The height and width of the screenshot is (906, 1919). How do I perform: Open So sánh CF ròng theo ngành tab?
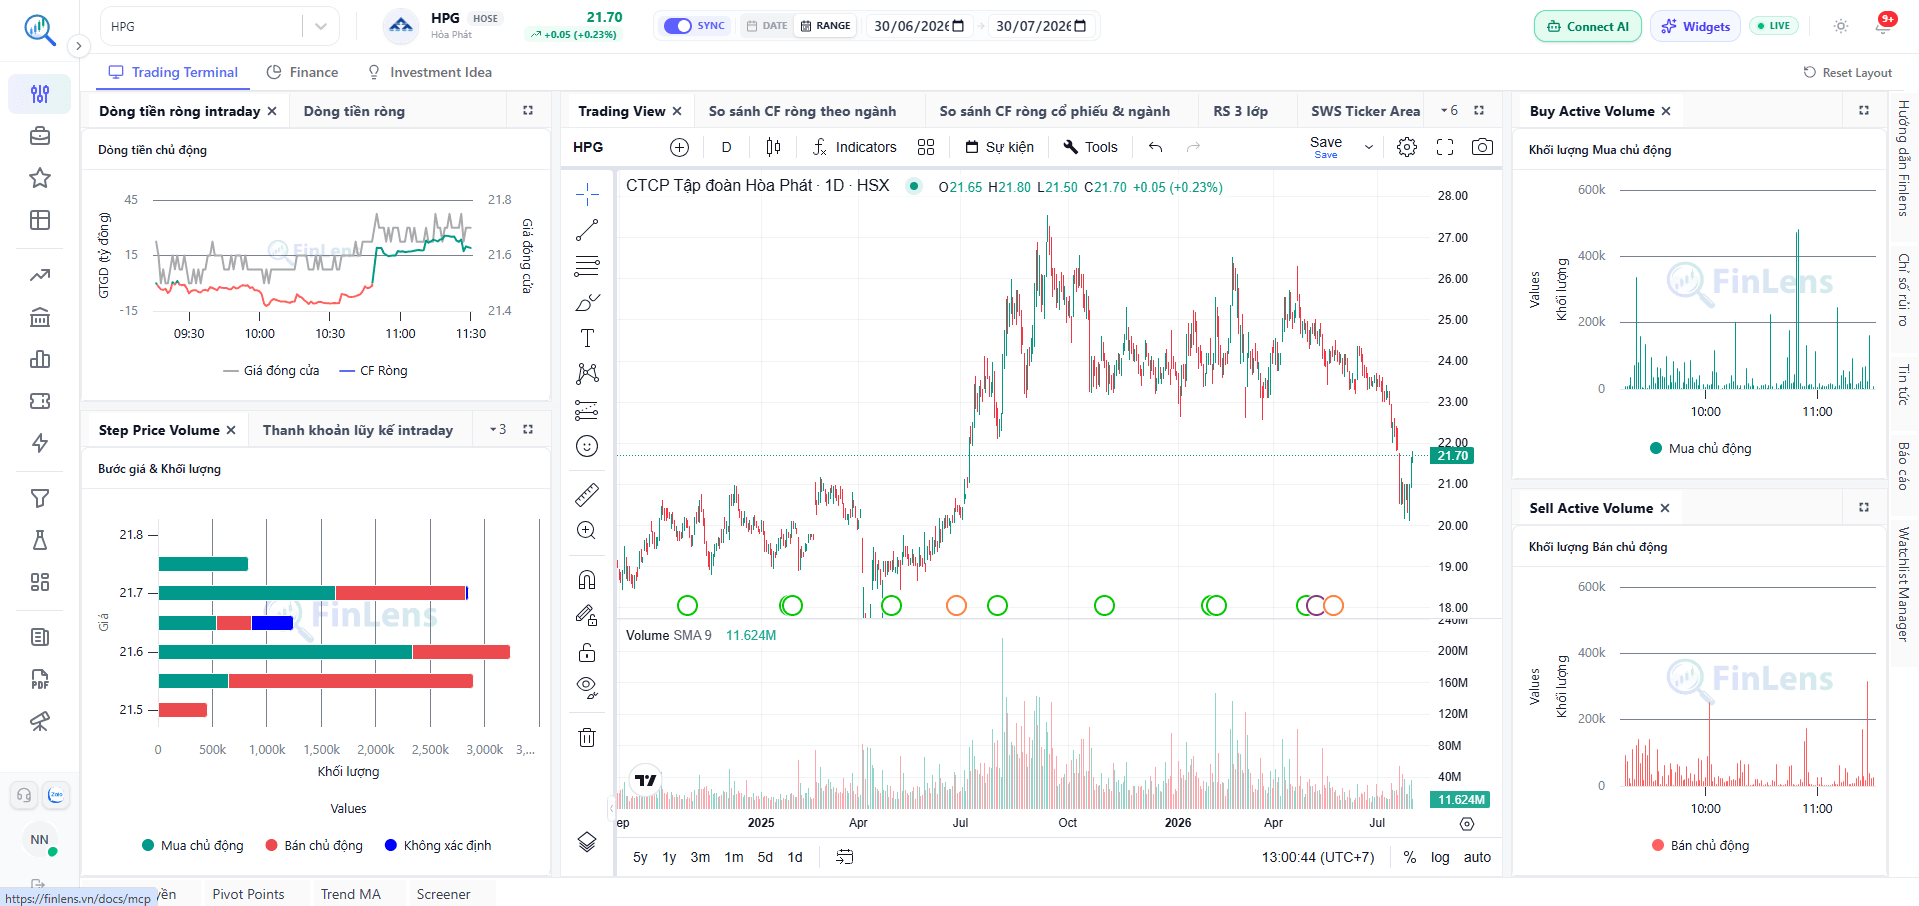click(802, 111)
